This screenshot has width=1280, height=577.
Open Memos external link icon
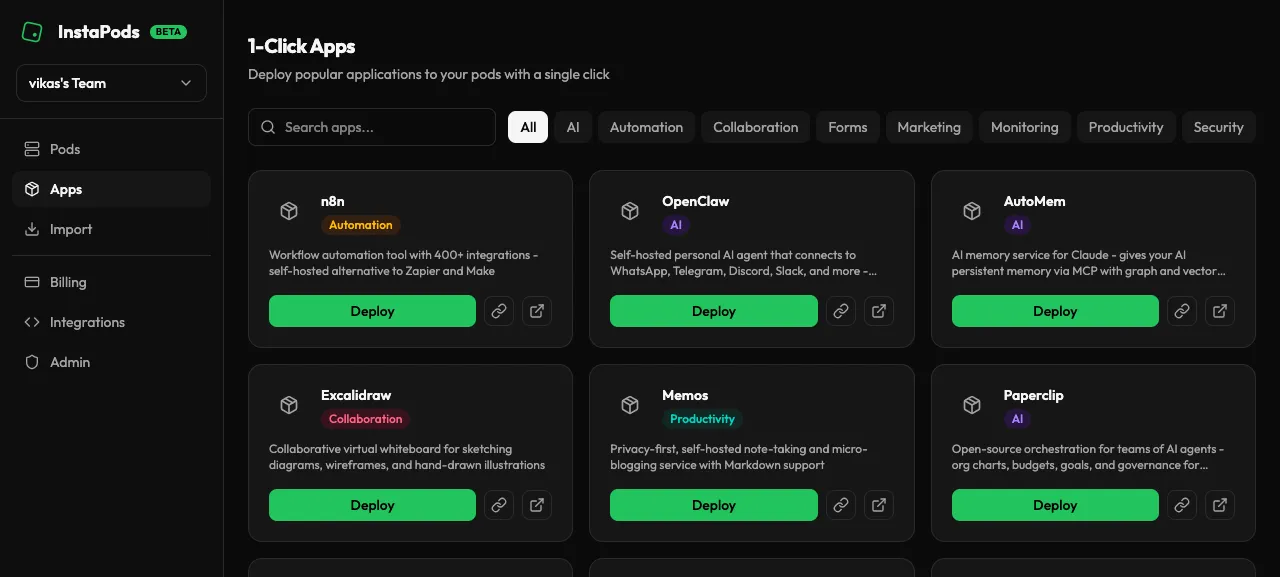(x=879, y=505)
